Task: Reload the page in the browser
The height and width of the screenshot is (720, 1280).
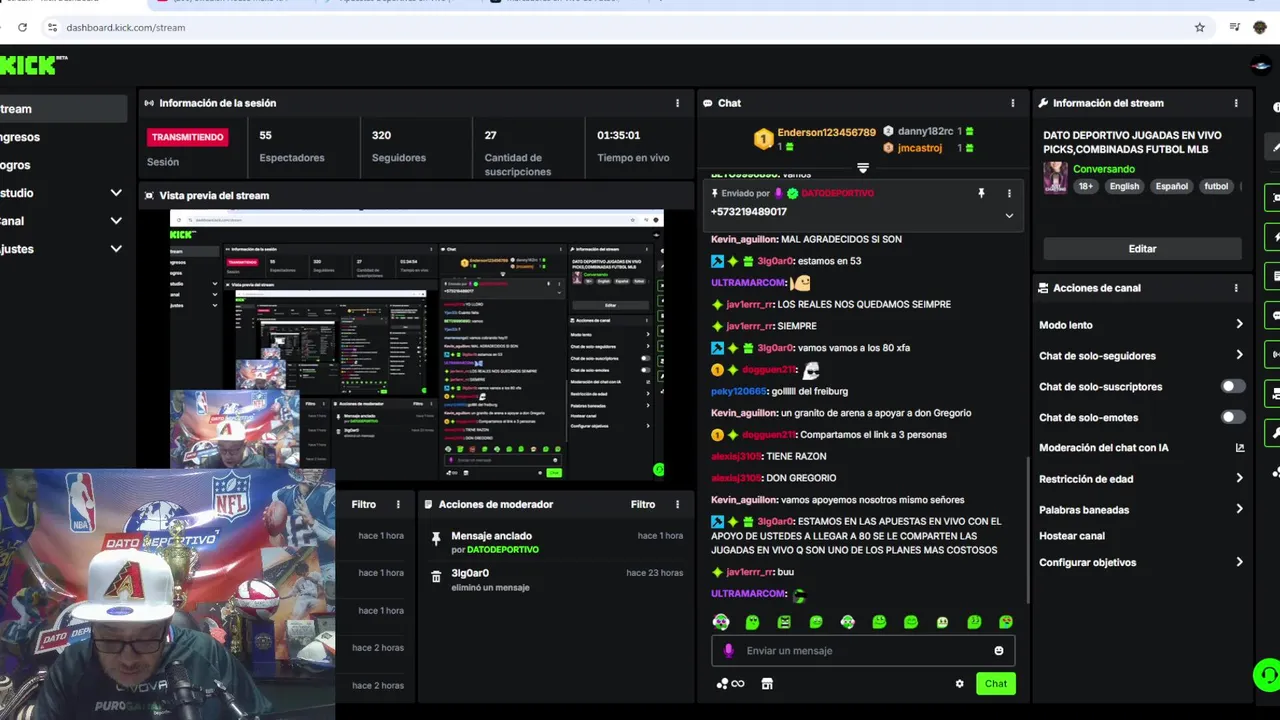Action: tap(22, 27)
